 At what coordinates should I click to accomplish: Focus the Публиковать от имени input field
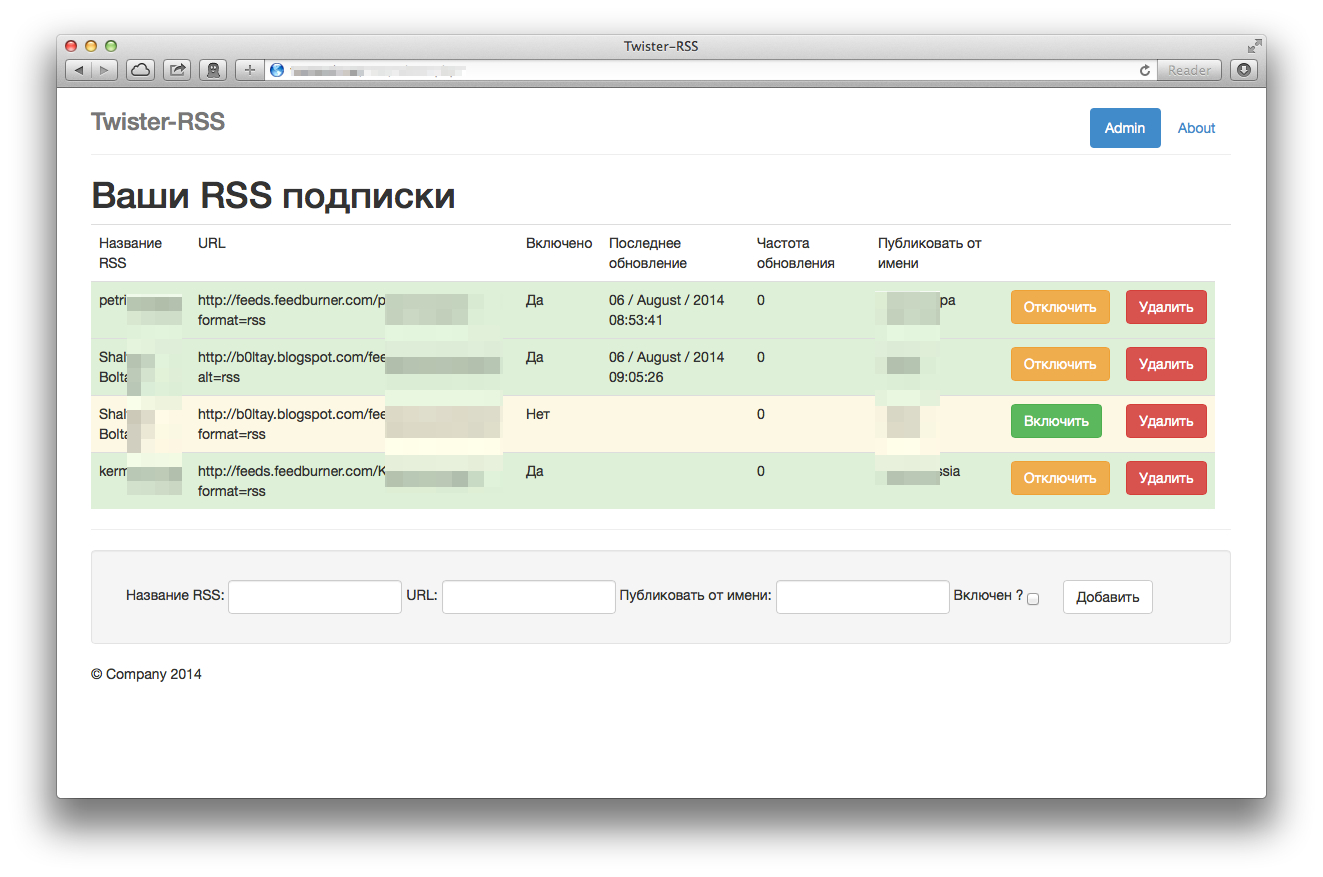point(863,597)
